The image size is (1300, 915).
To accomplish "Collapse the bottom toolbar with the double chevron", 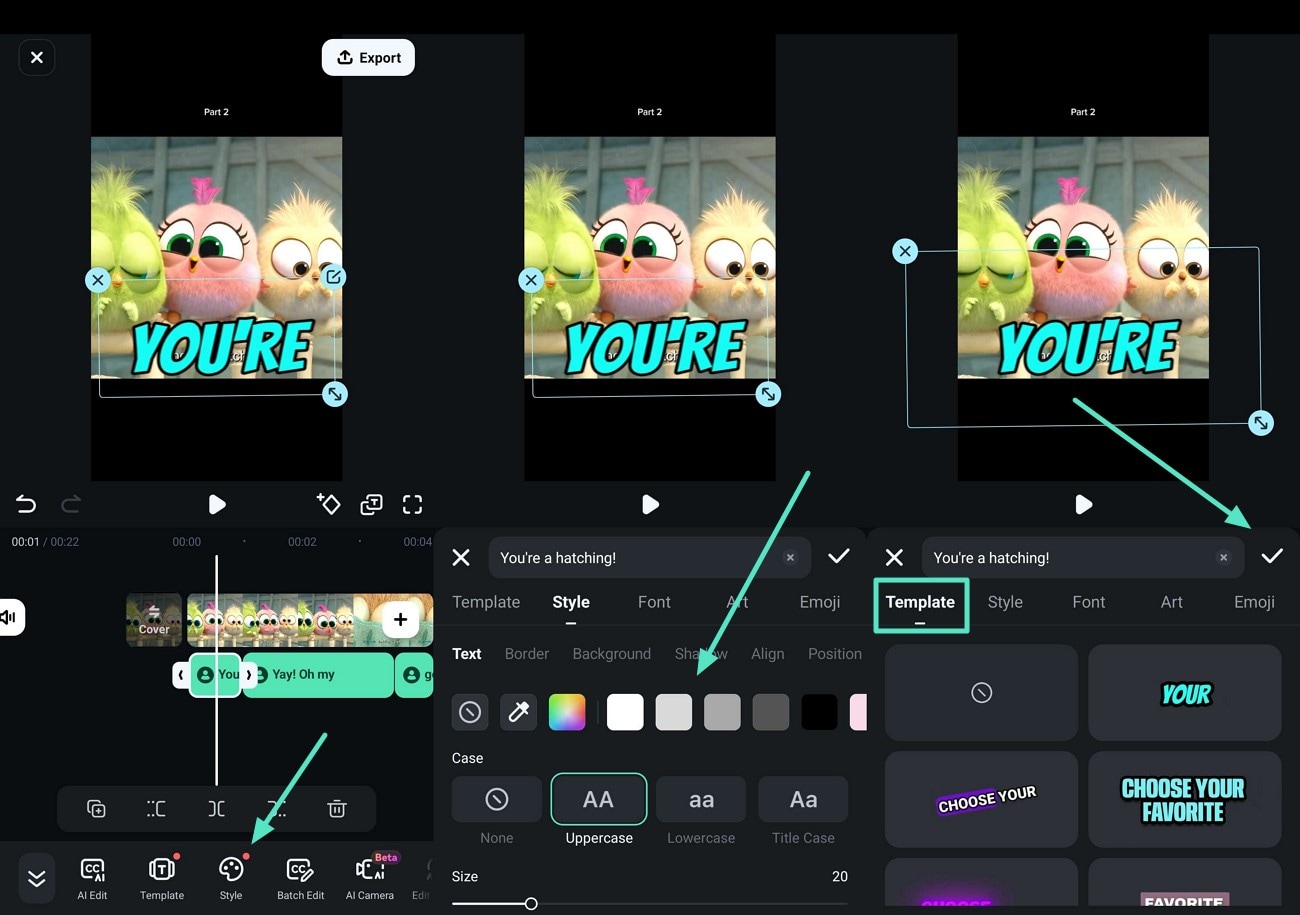I will [x=37, y=878].
